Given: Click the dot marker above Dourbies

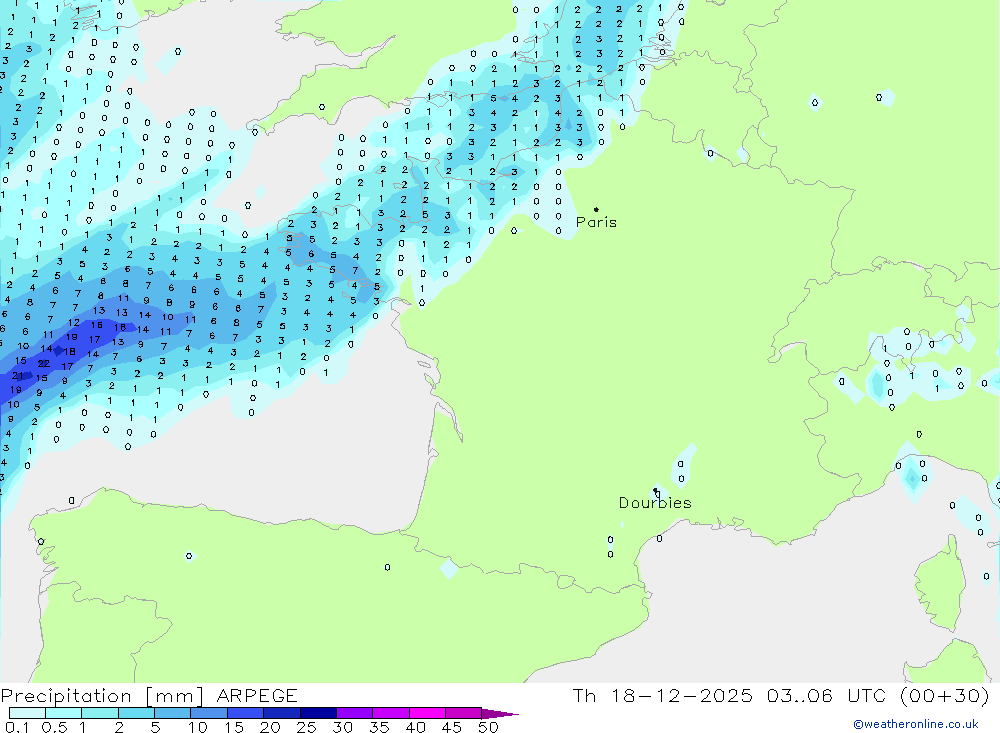Looking at the screenshot, I should [x=656, y=491].
